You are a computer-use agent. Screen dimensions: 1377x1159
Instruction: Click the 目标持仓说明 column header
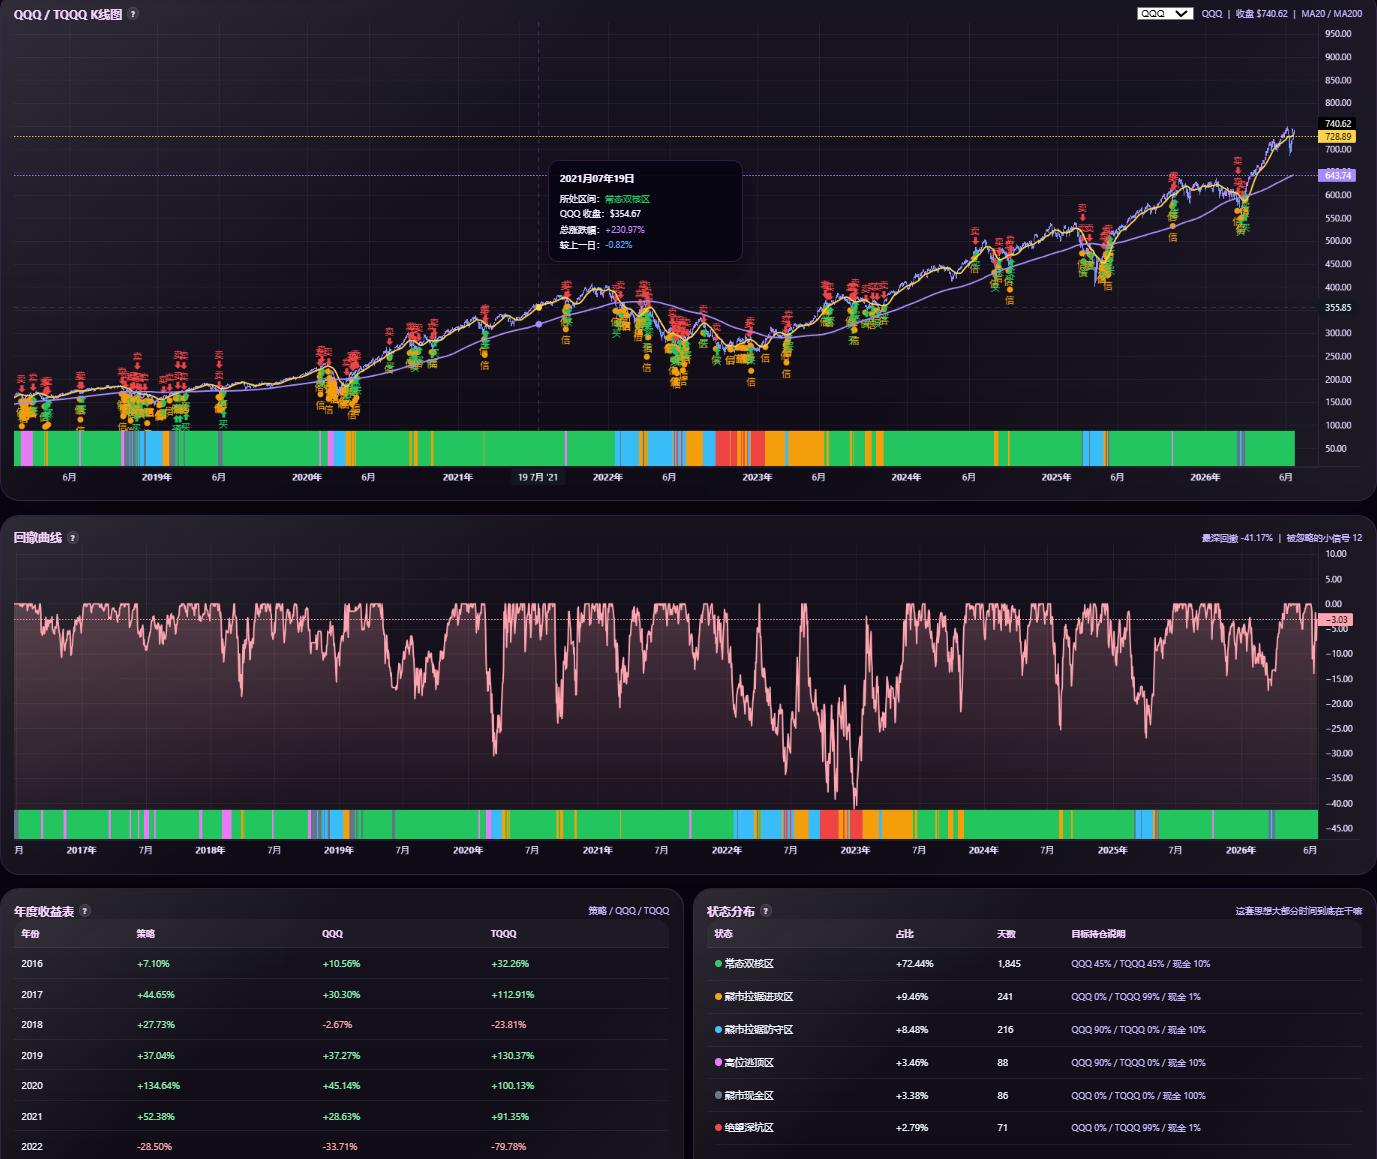click(1098, 934)
